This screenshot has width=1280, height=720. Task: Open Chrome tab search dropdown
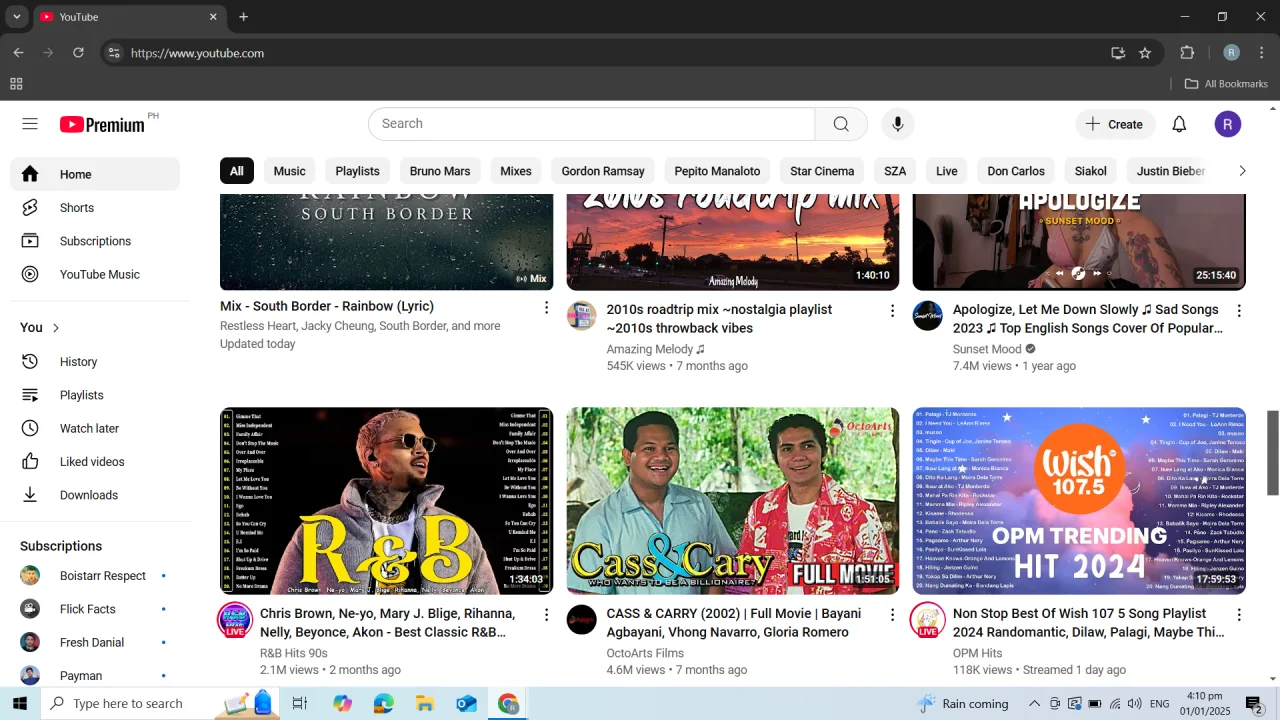point(16,17)
